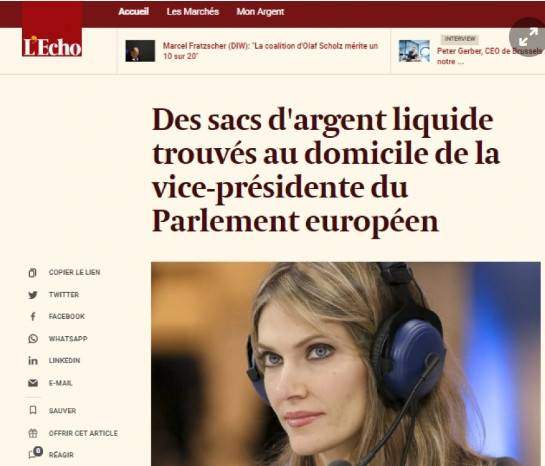
Task: Open the Marcel Fratzscher article link
Action: coord(270,51)
